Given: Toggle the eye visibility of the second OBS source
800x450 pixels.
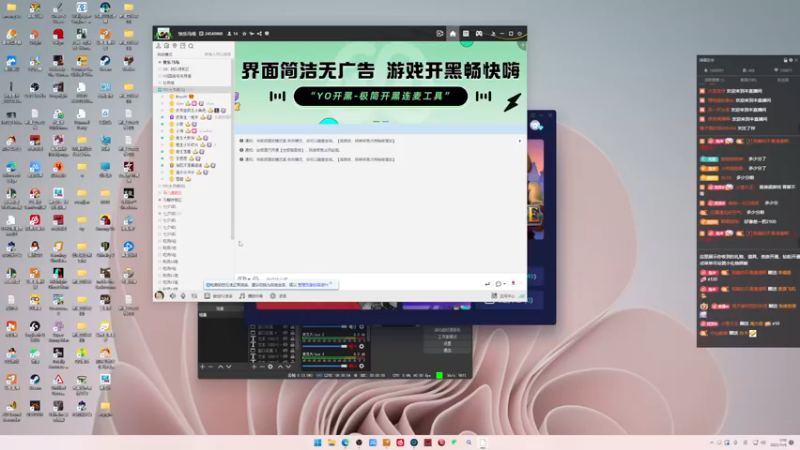Looking at the screenshot, I should click(285, 333).
